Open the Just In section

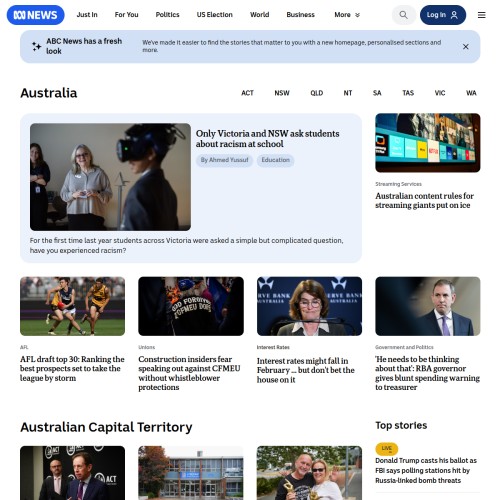[x=87, y=15]
